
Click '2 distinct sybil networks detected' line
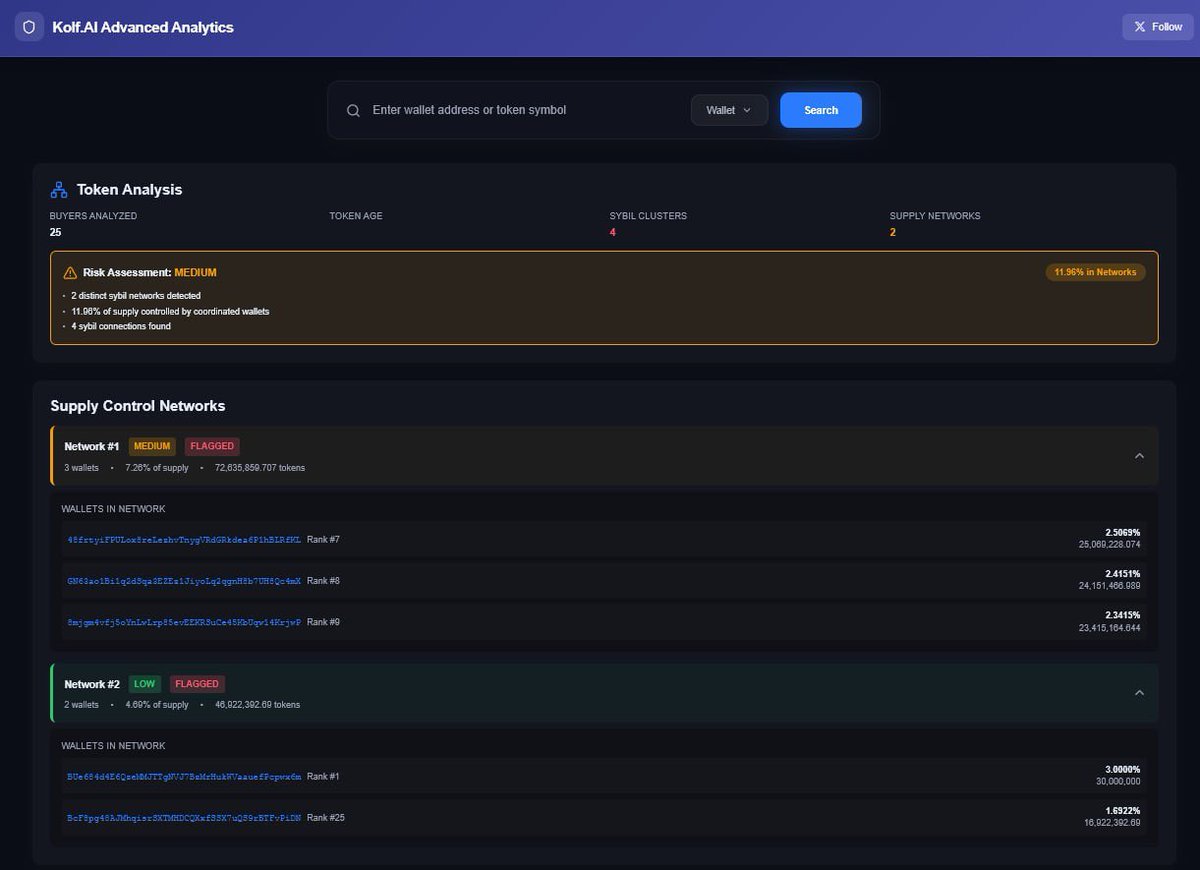136,296
